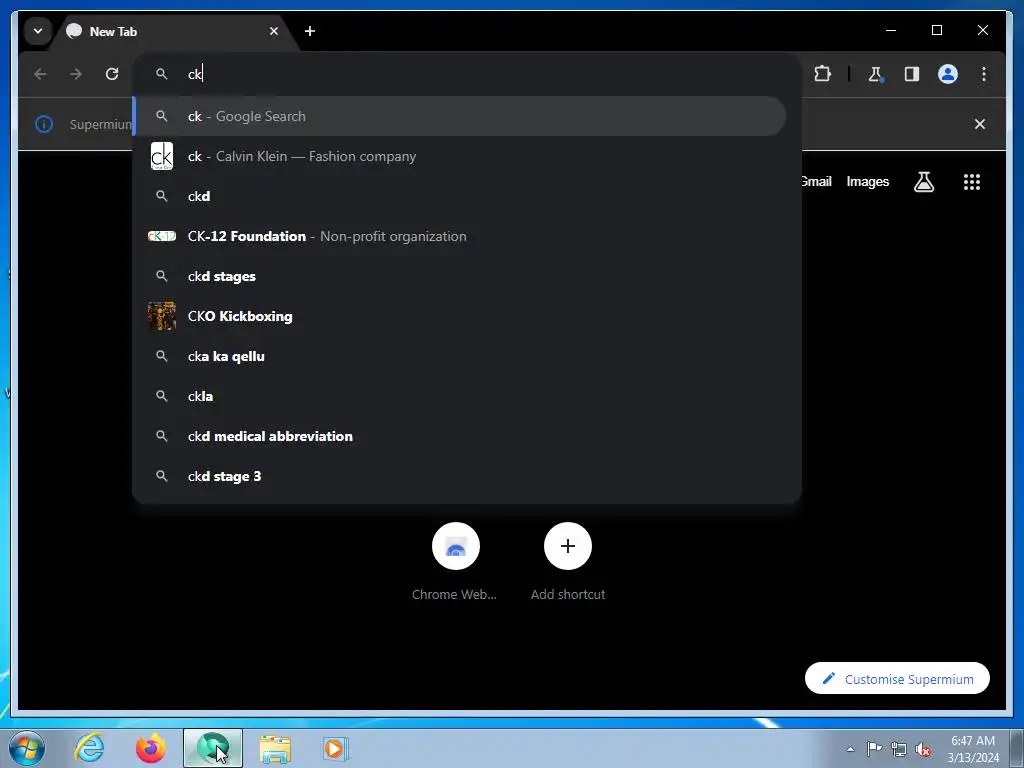Open Windows Media Player on taskbar

(336, 748)
